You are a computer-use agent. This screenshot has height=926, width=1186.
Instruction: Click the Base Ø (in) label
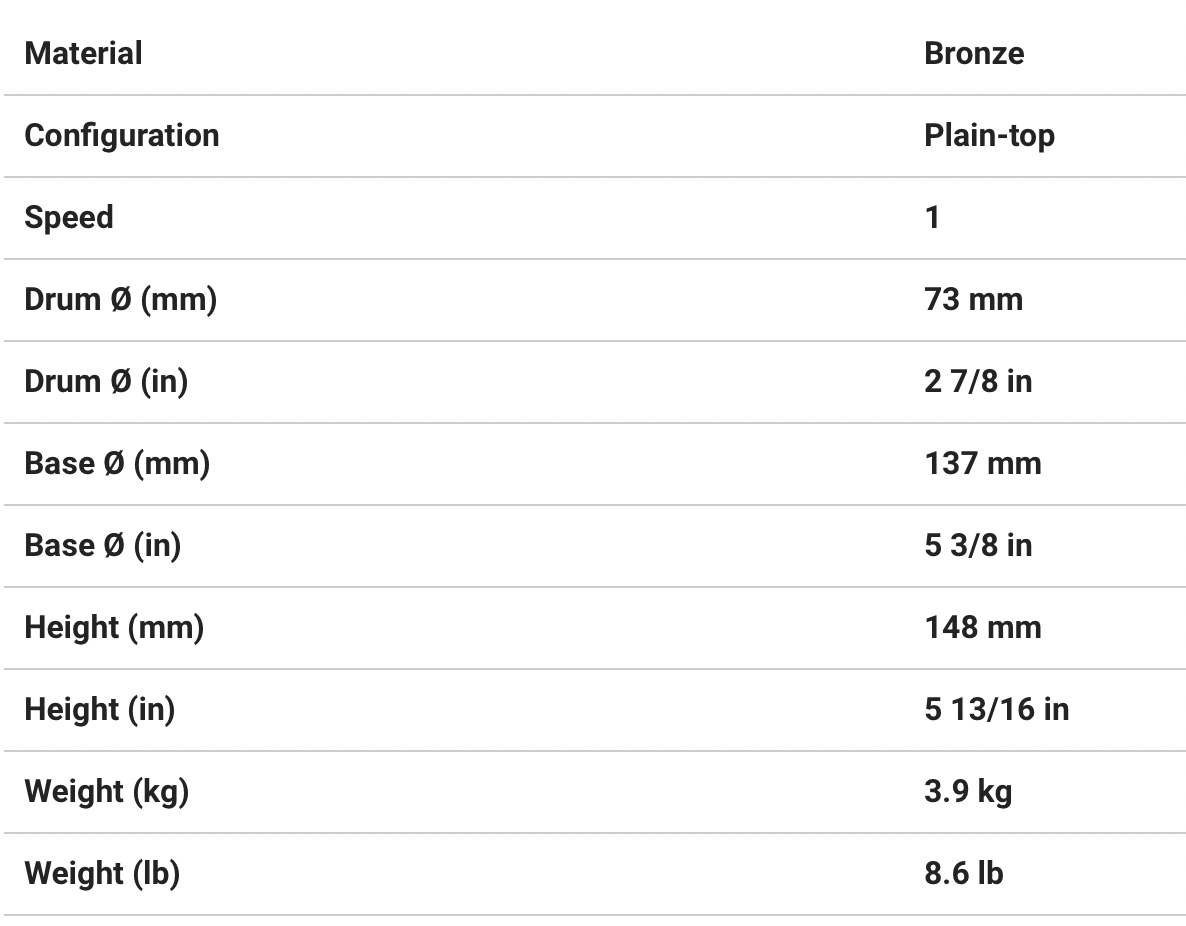(102, 545)
